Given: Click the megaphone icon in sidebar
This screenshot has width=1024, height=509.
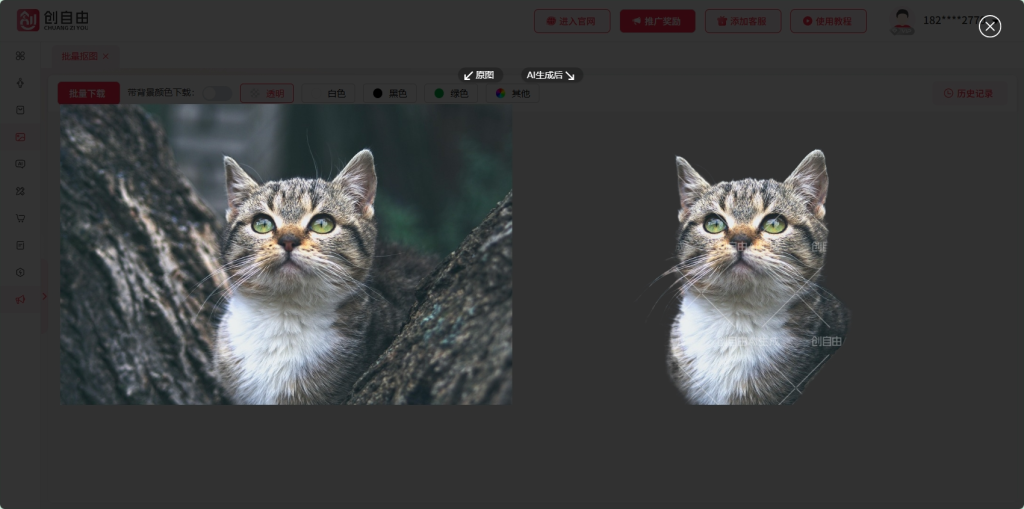Looking at the screenshot, I should coord(20,299).
